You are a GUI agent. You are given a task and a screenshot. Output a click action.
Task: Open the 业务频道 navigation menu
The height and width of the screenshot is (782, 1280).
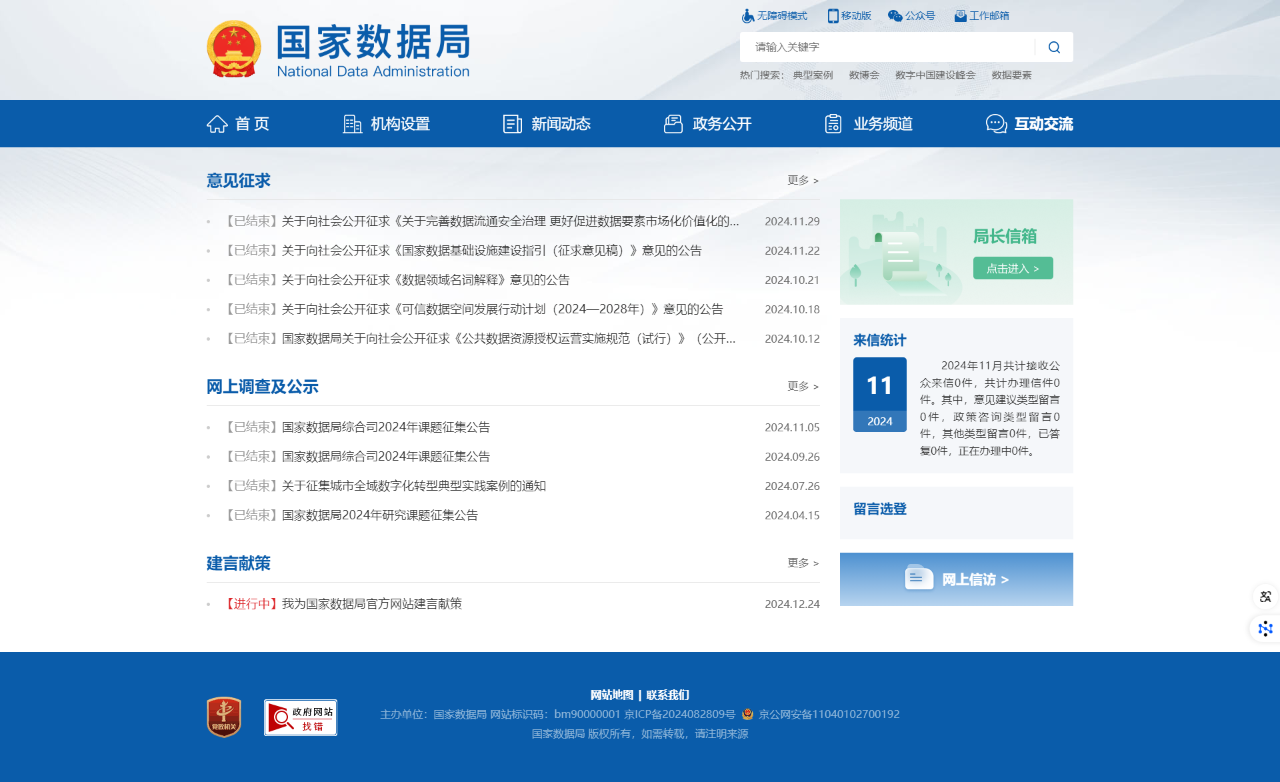(883, 124)
